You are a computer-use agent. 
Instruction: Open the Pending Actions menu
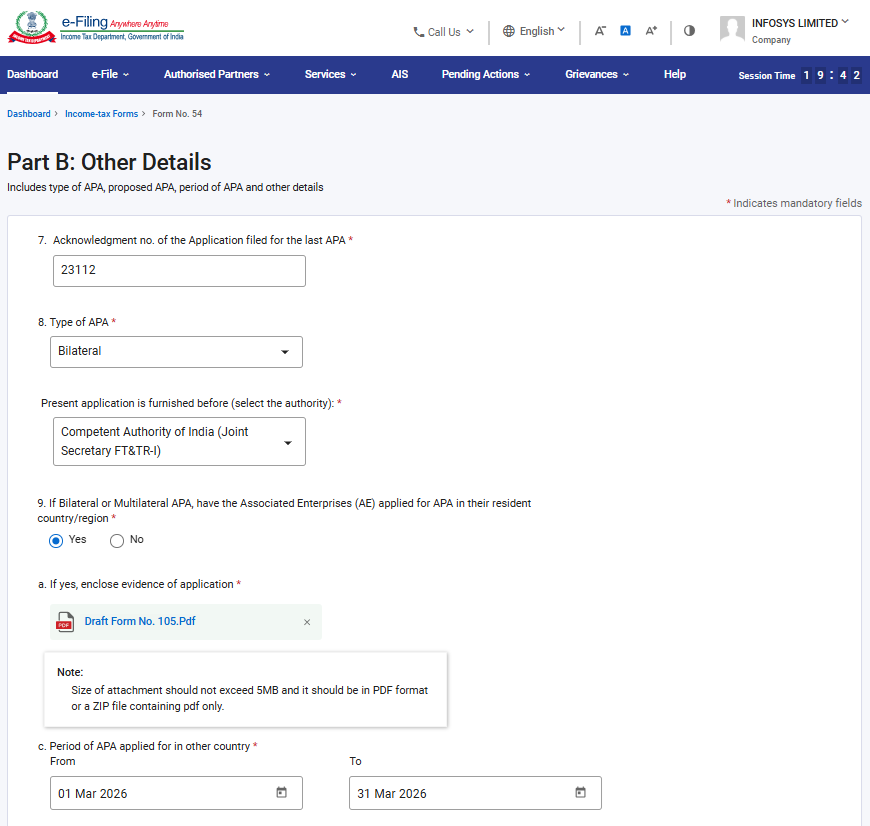click(485, 74)
